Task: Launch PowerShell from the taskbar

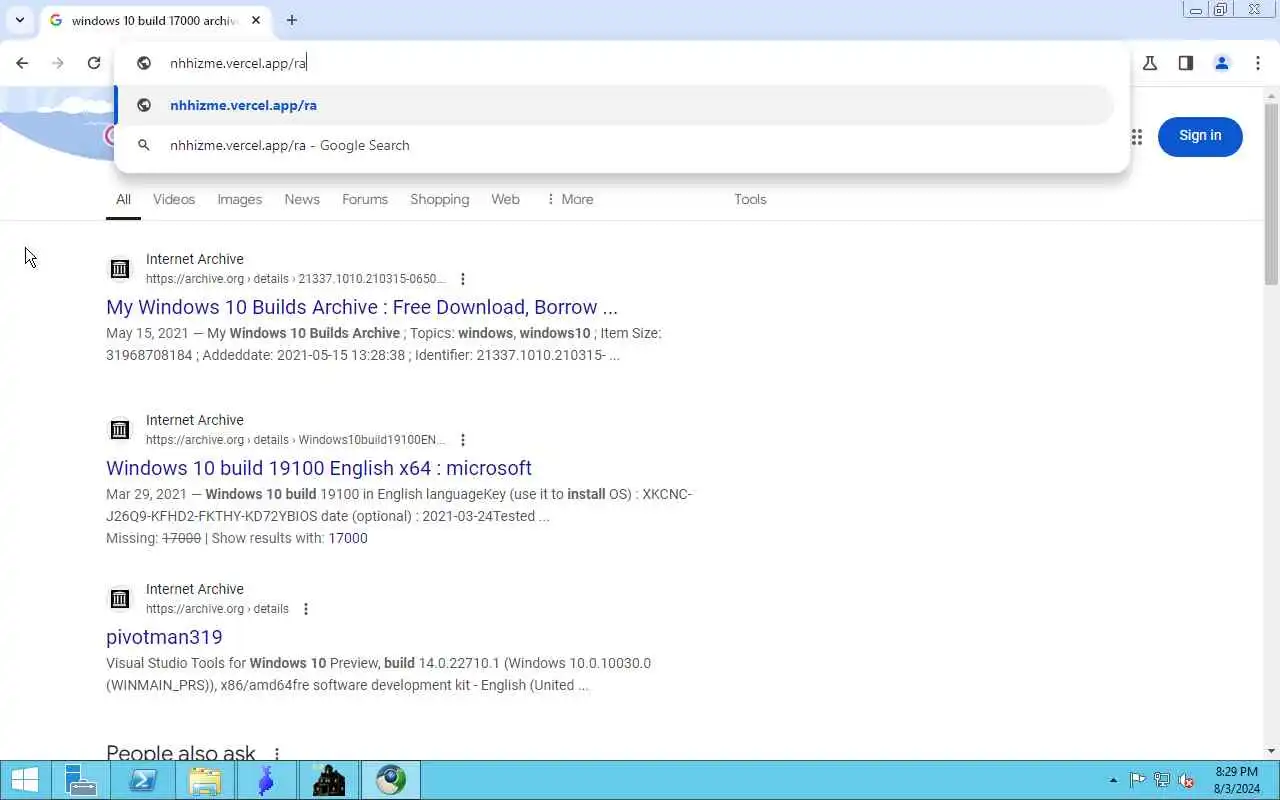Action: pyautogui.click(x=143, y=780)
